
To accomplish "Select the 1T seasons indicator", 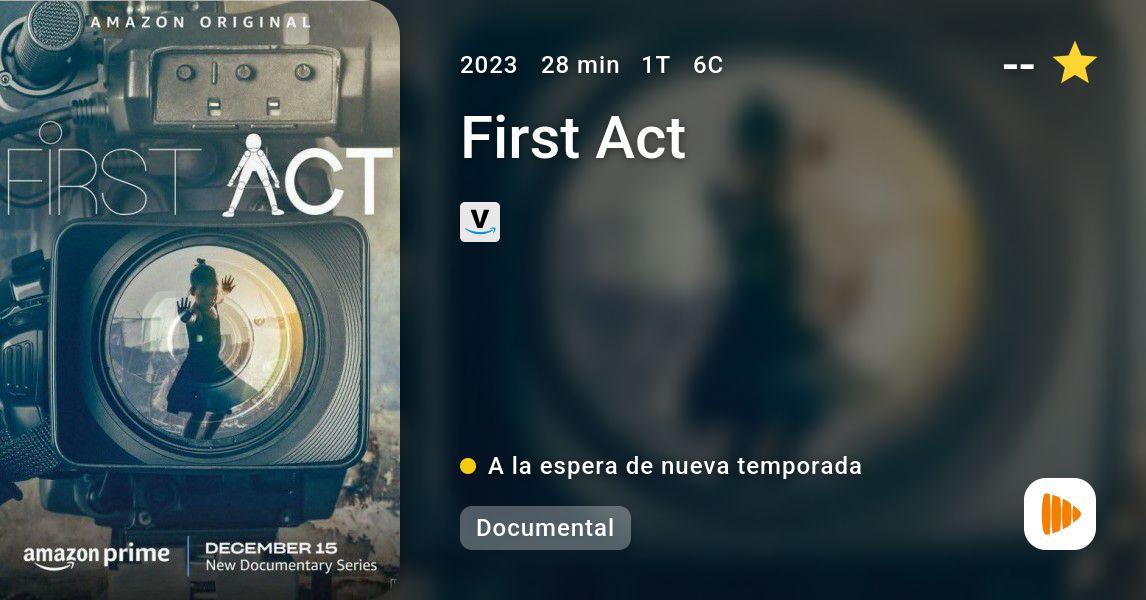I will pyautogui.click(x=656, y=65).
